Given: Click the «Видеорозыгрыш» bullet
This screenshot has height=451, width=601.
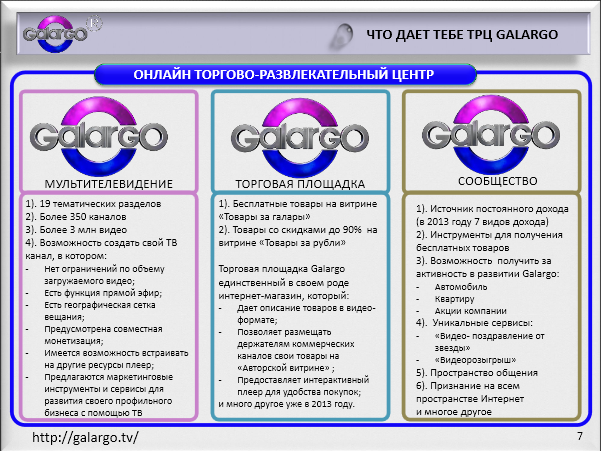Looking at the screenshot, I should pos(475,360).
